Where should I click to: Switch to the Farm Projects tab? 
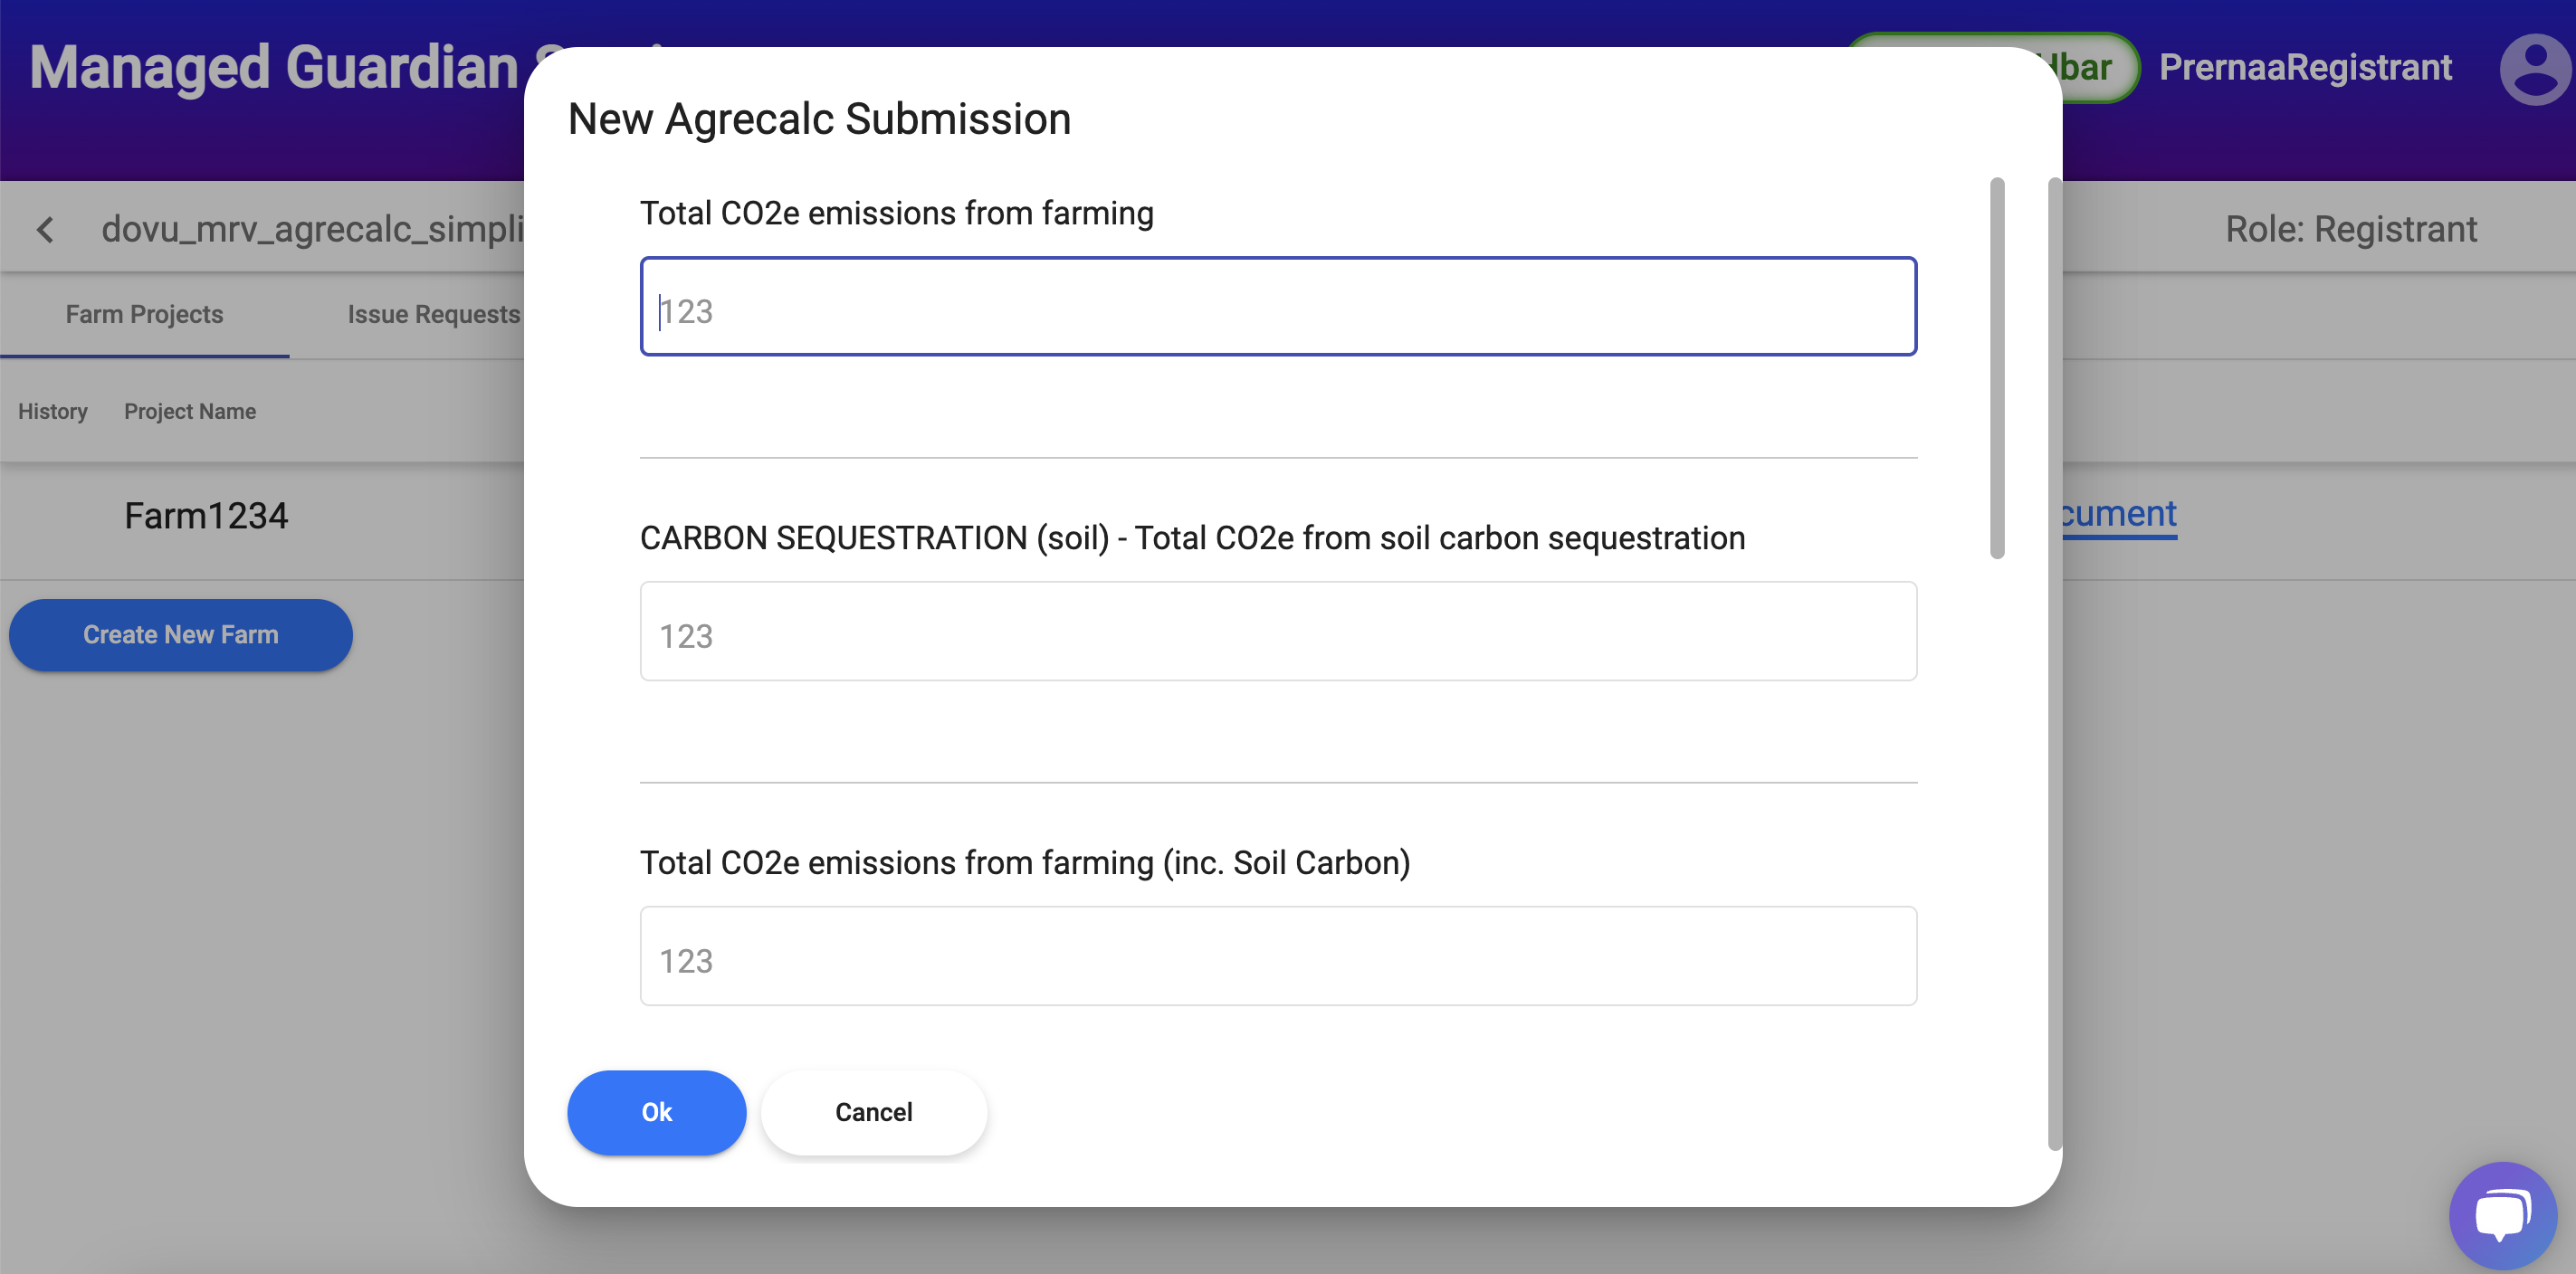coord(144,315)
